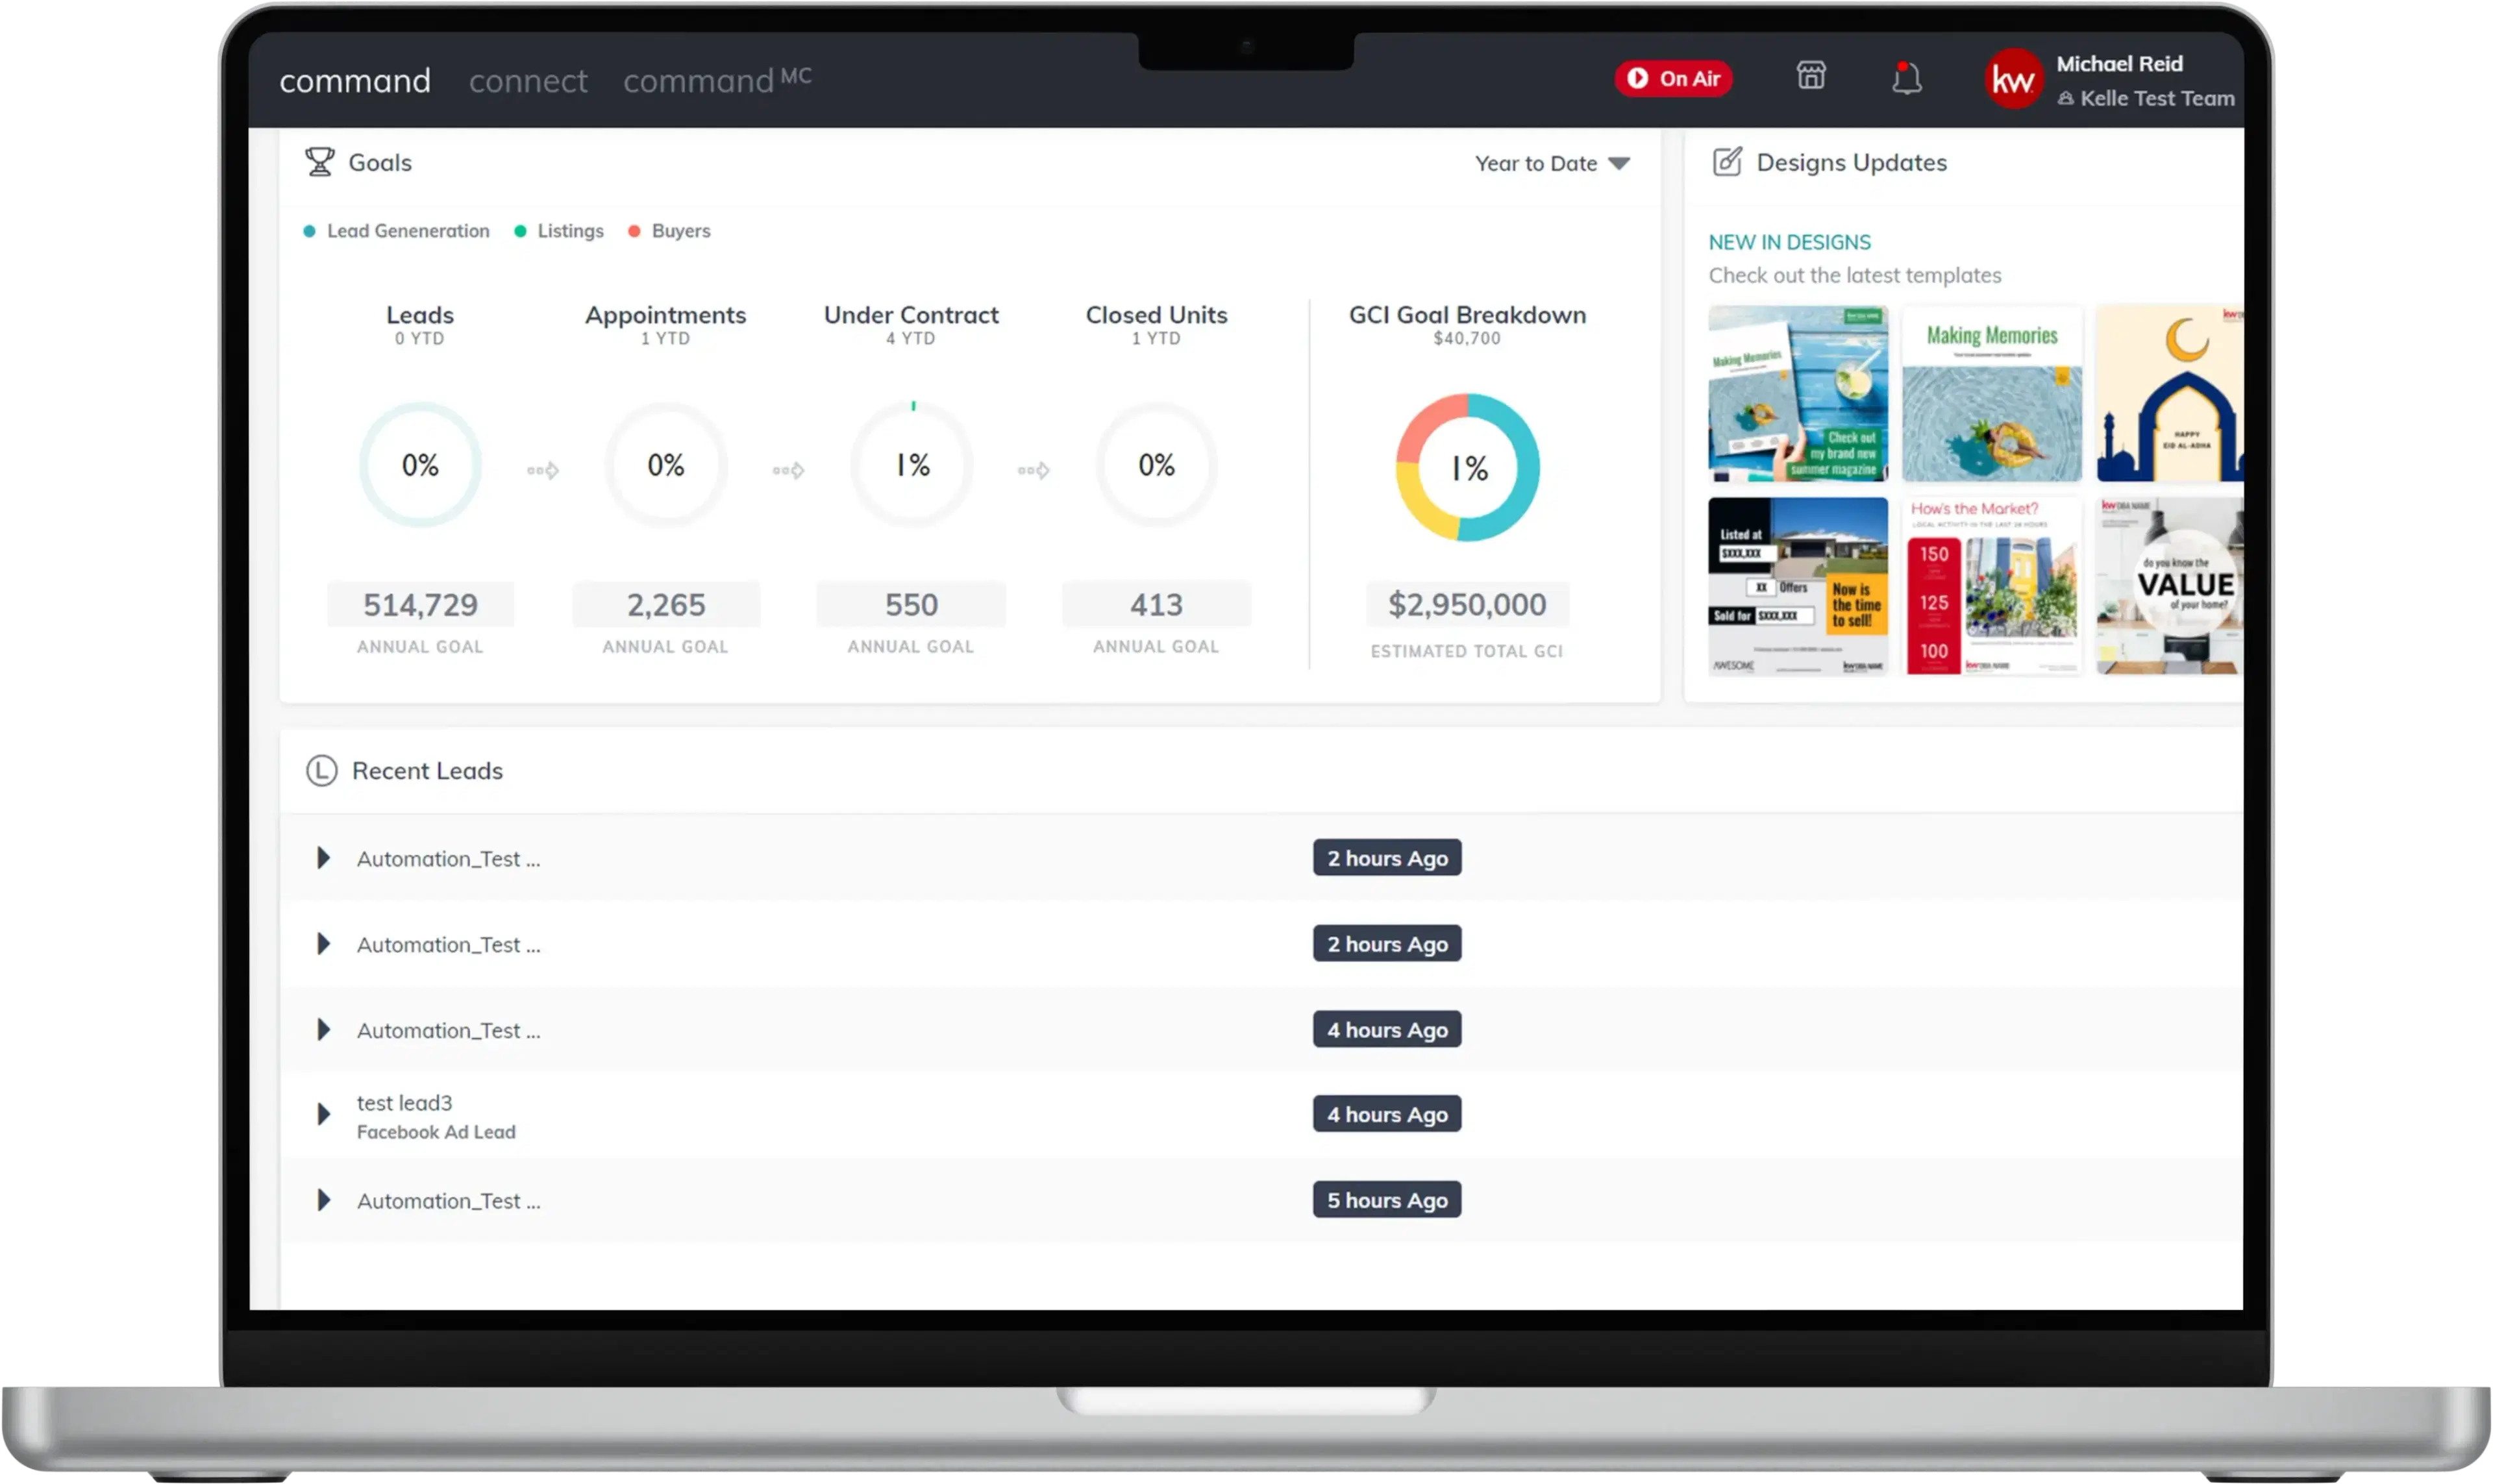
Task: Switch to the connect tab
Action: click(528, 80)
